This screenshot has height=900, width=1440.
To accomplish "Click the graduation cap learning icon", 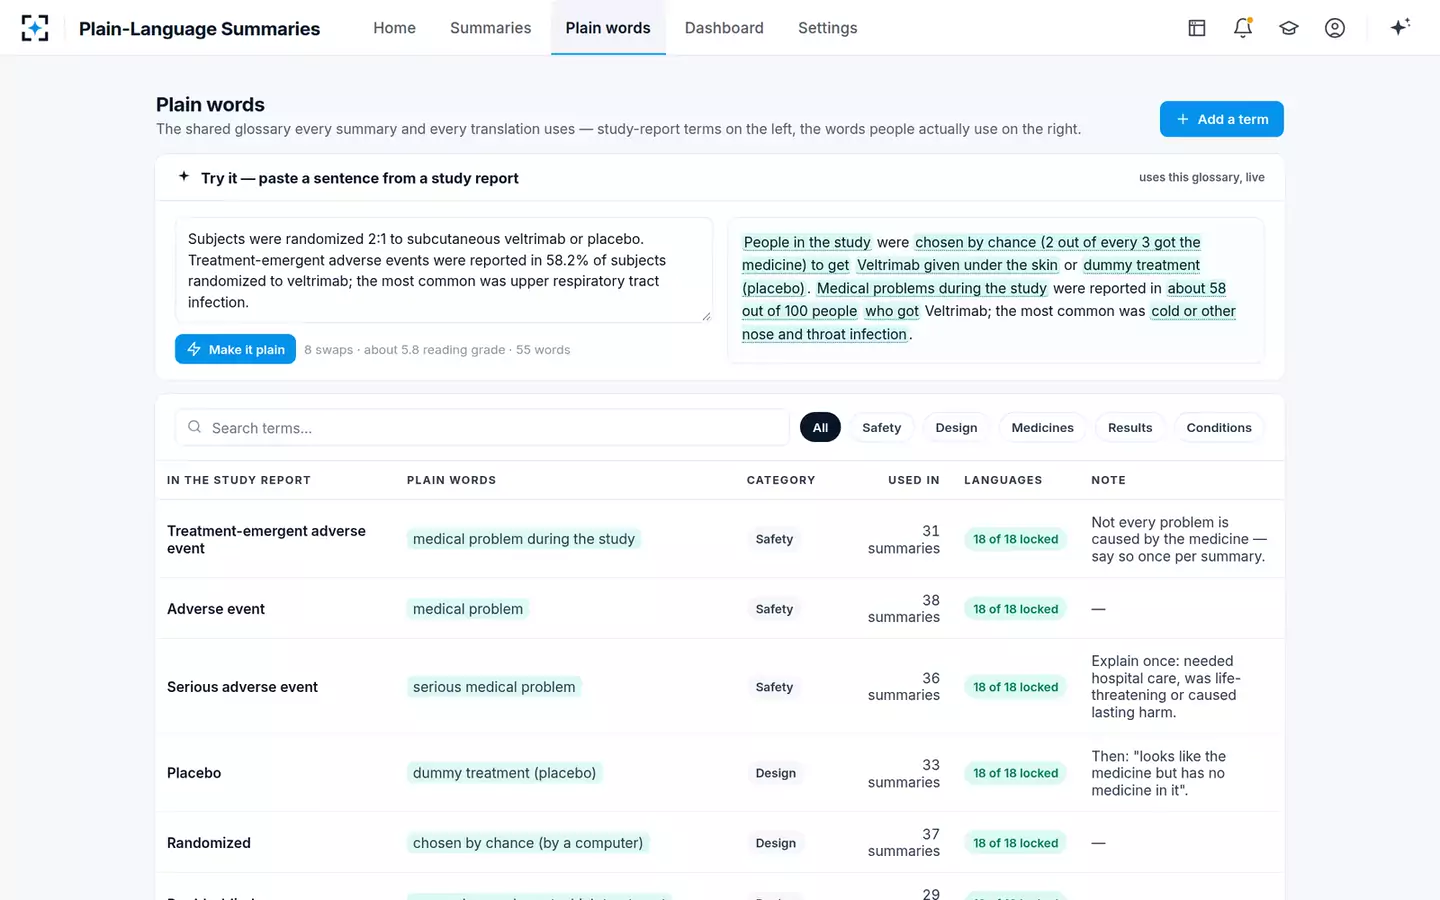I will (x=1289, y=28).
